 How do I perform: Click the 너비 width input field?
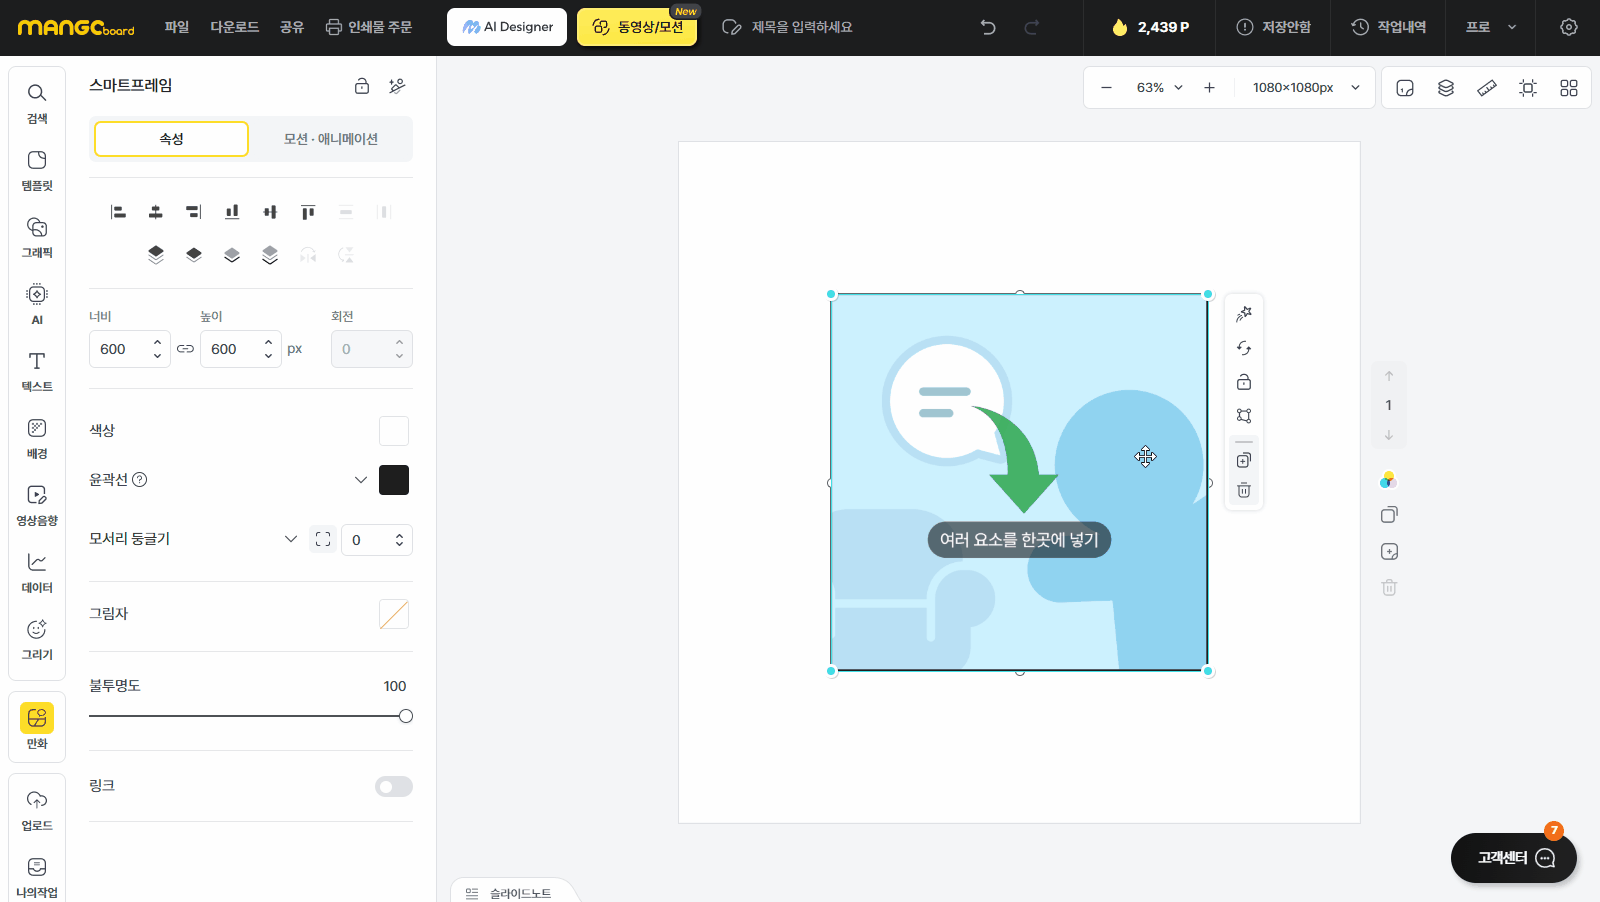click(130, 349)
